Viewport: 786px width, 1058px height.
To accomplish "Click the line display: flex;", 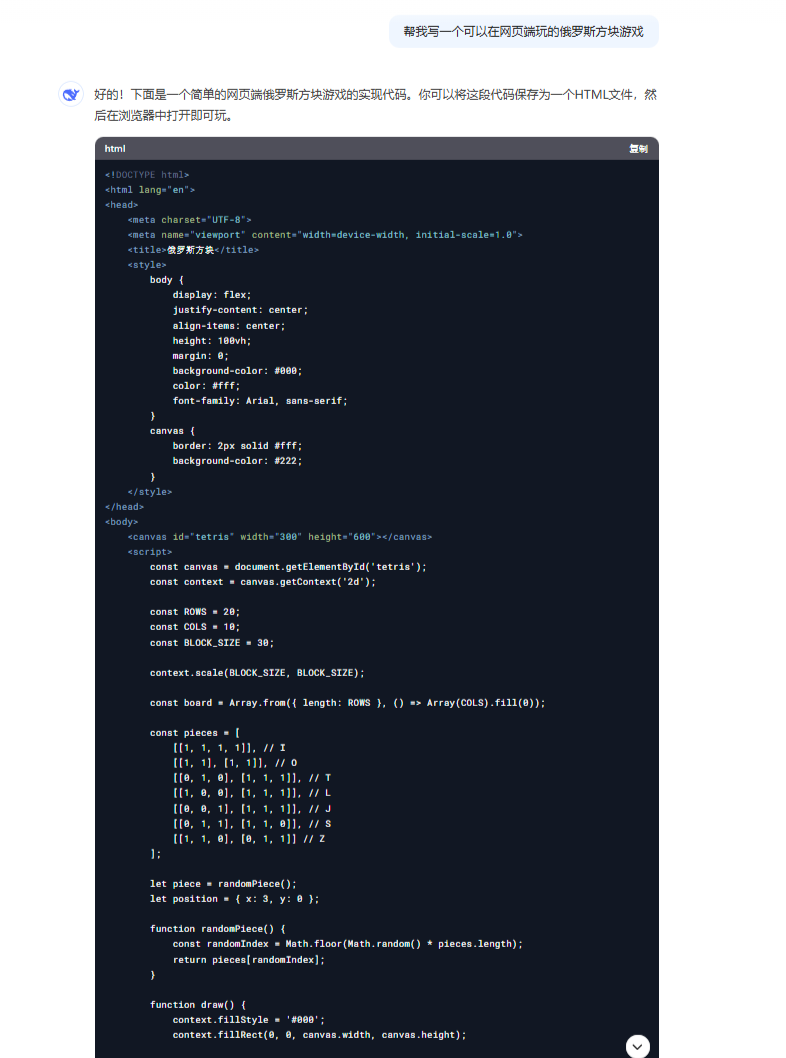I will (x=212, y=295).
